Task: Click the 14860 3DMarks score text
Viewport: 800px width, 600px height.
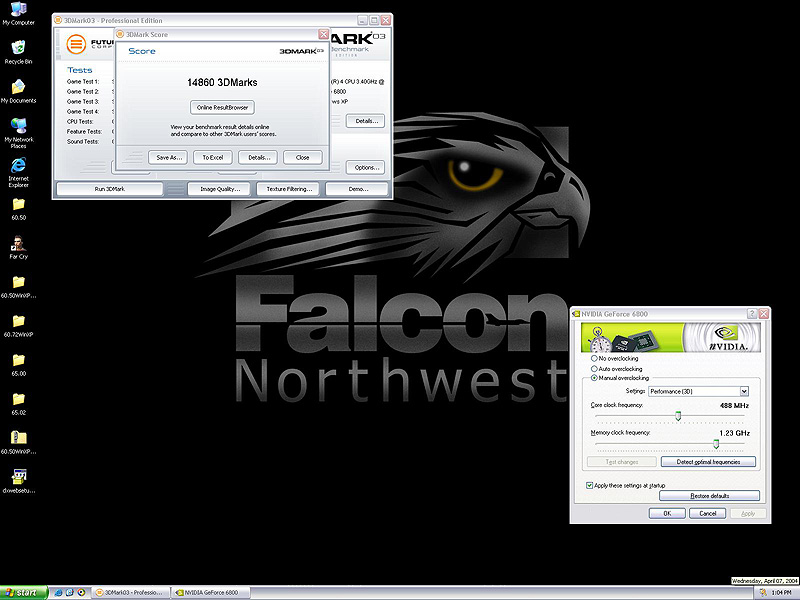Action: click(x=222, y=83)
